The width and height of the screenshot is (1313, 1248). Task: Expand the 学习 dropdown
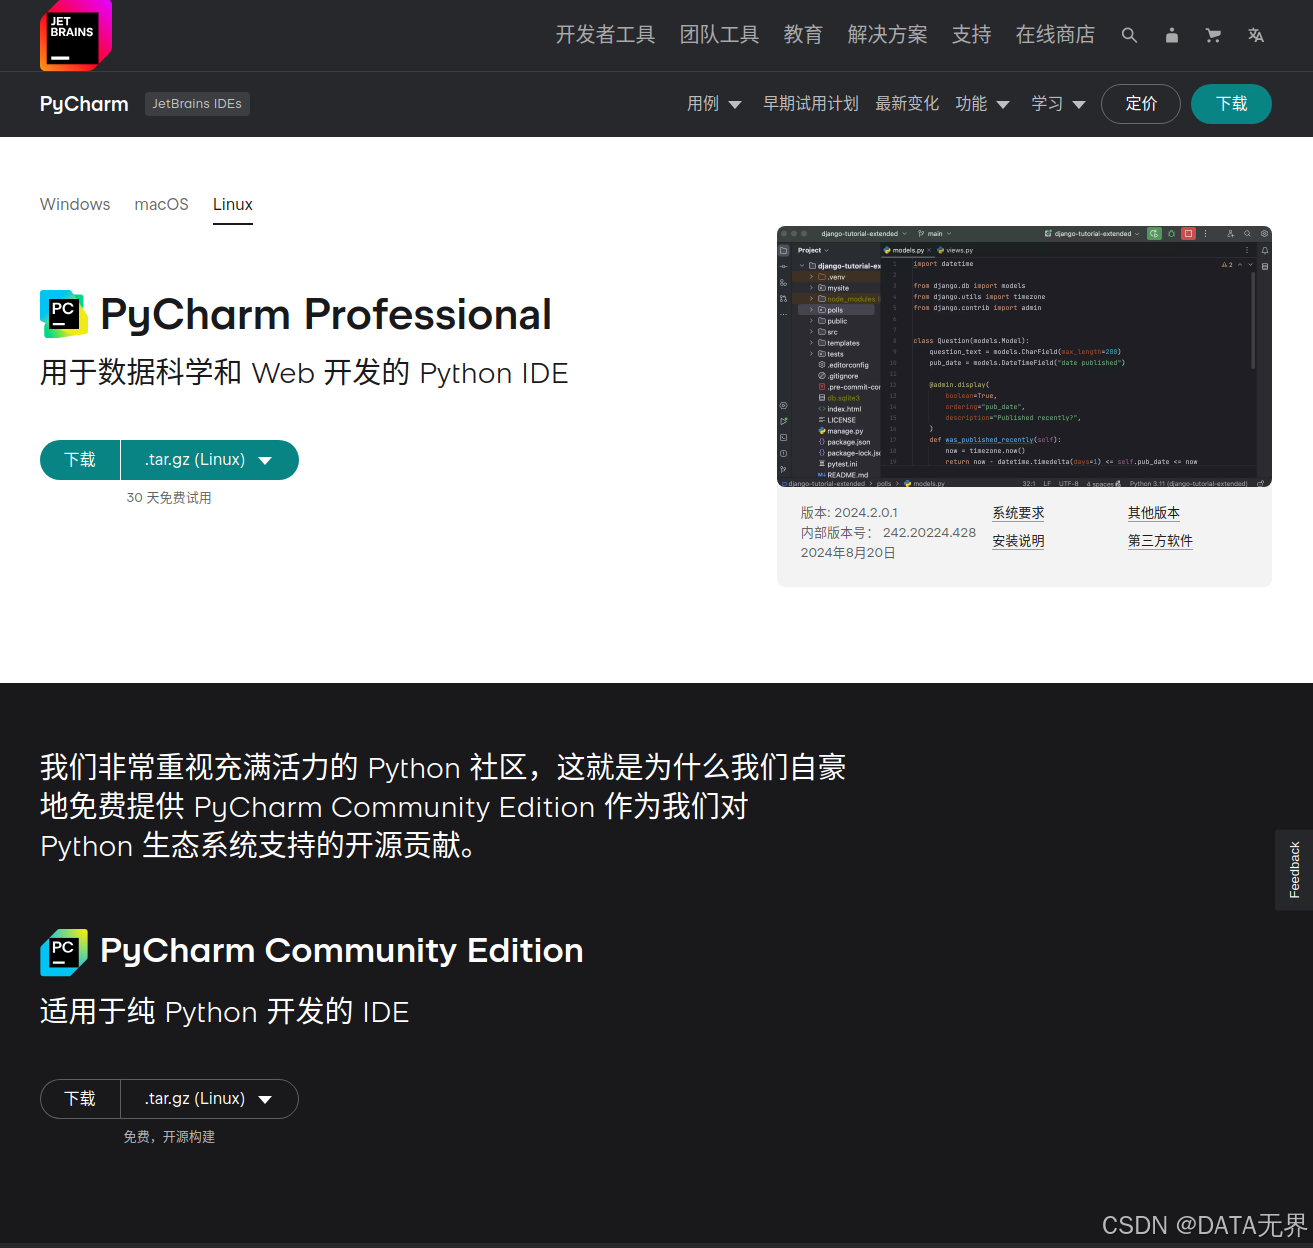point(1058,104)
